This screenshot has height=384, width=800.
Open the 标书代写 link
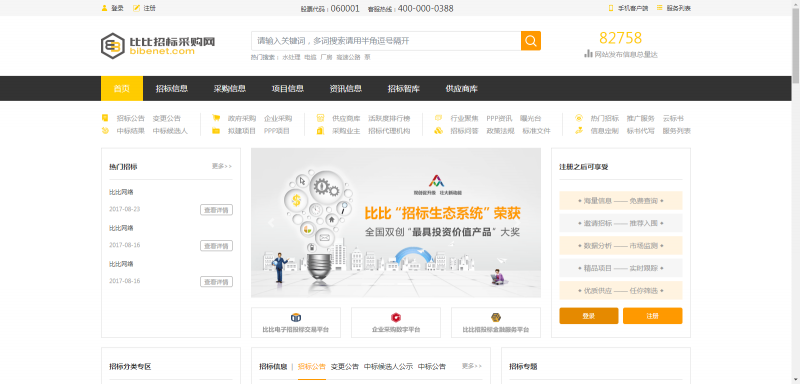coord(641,131)
